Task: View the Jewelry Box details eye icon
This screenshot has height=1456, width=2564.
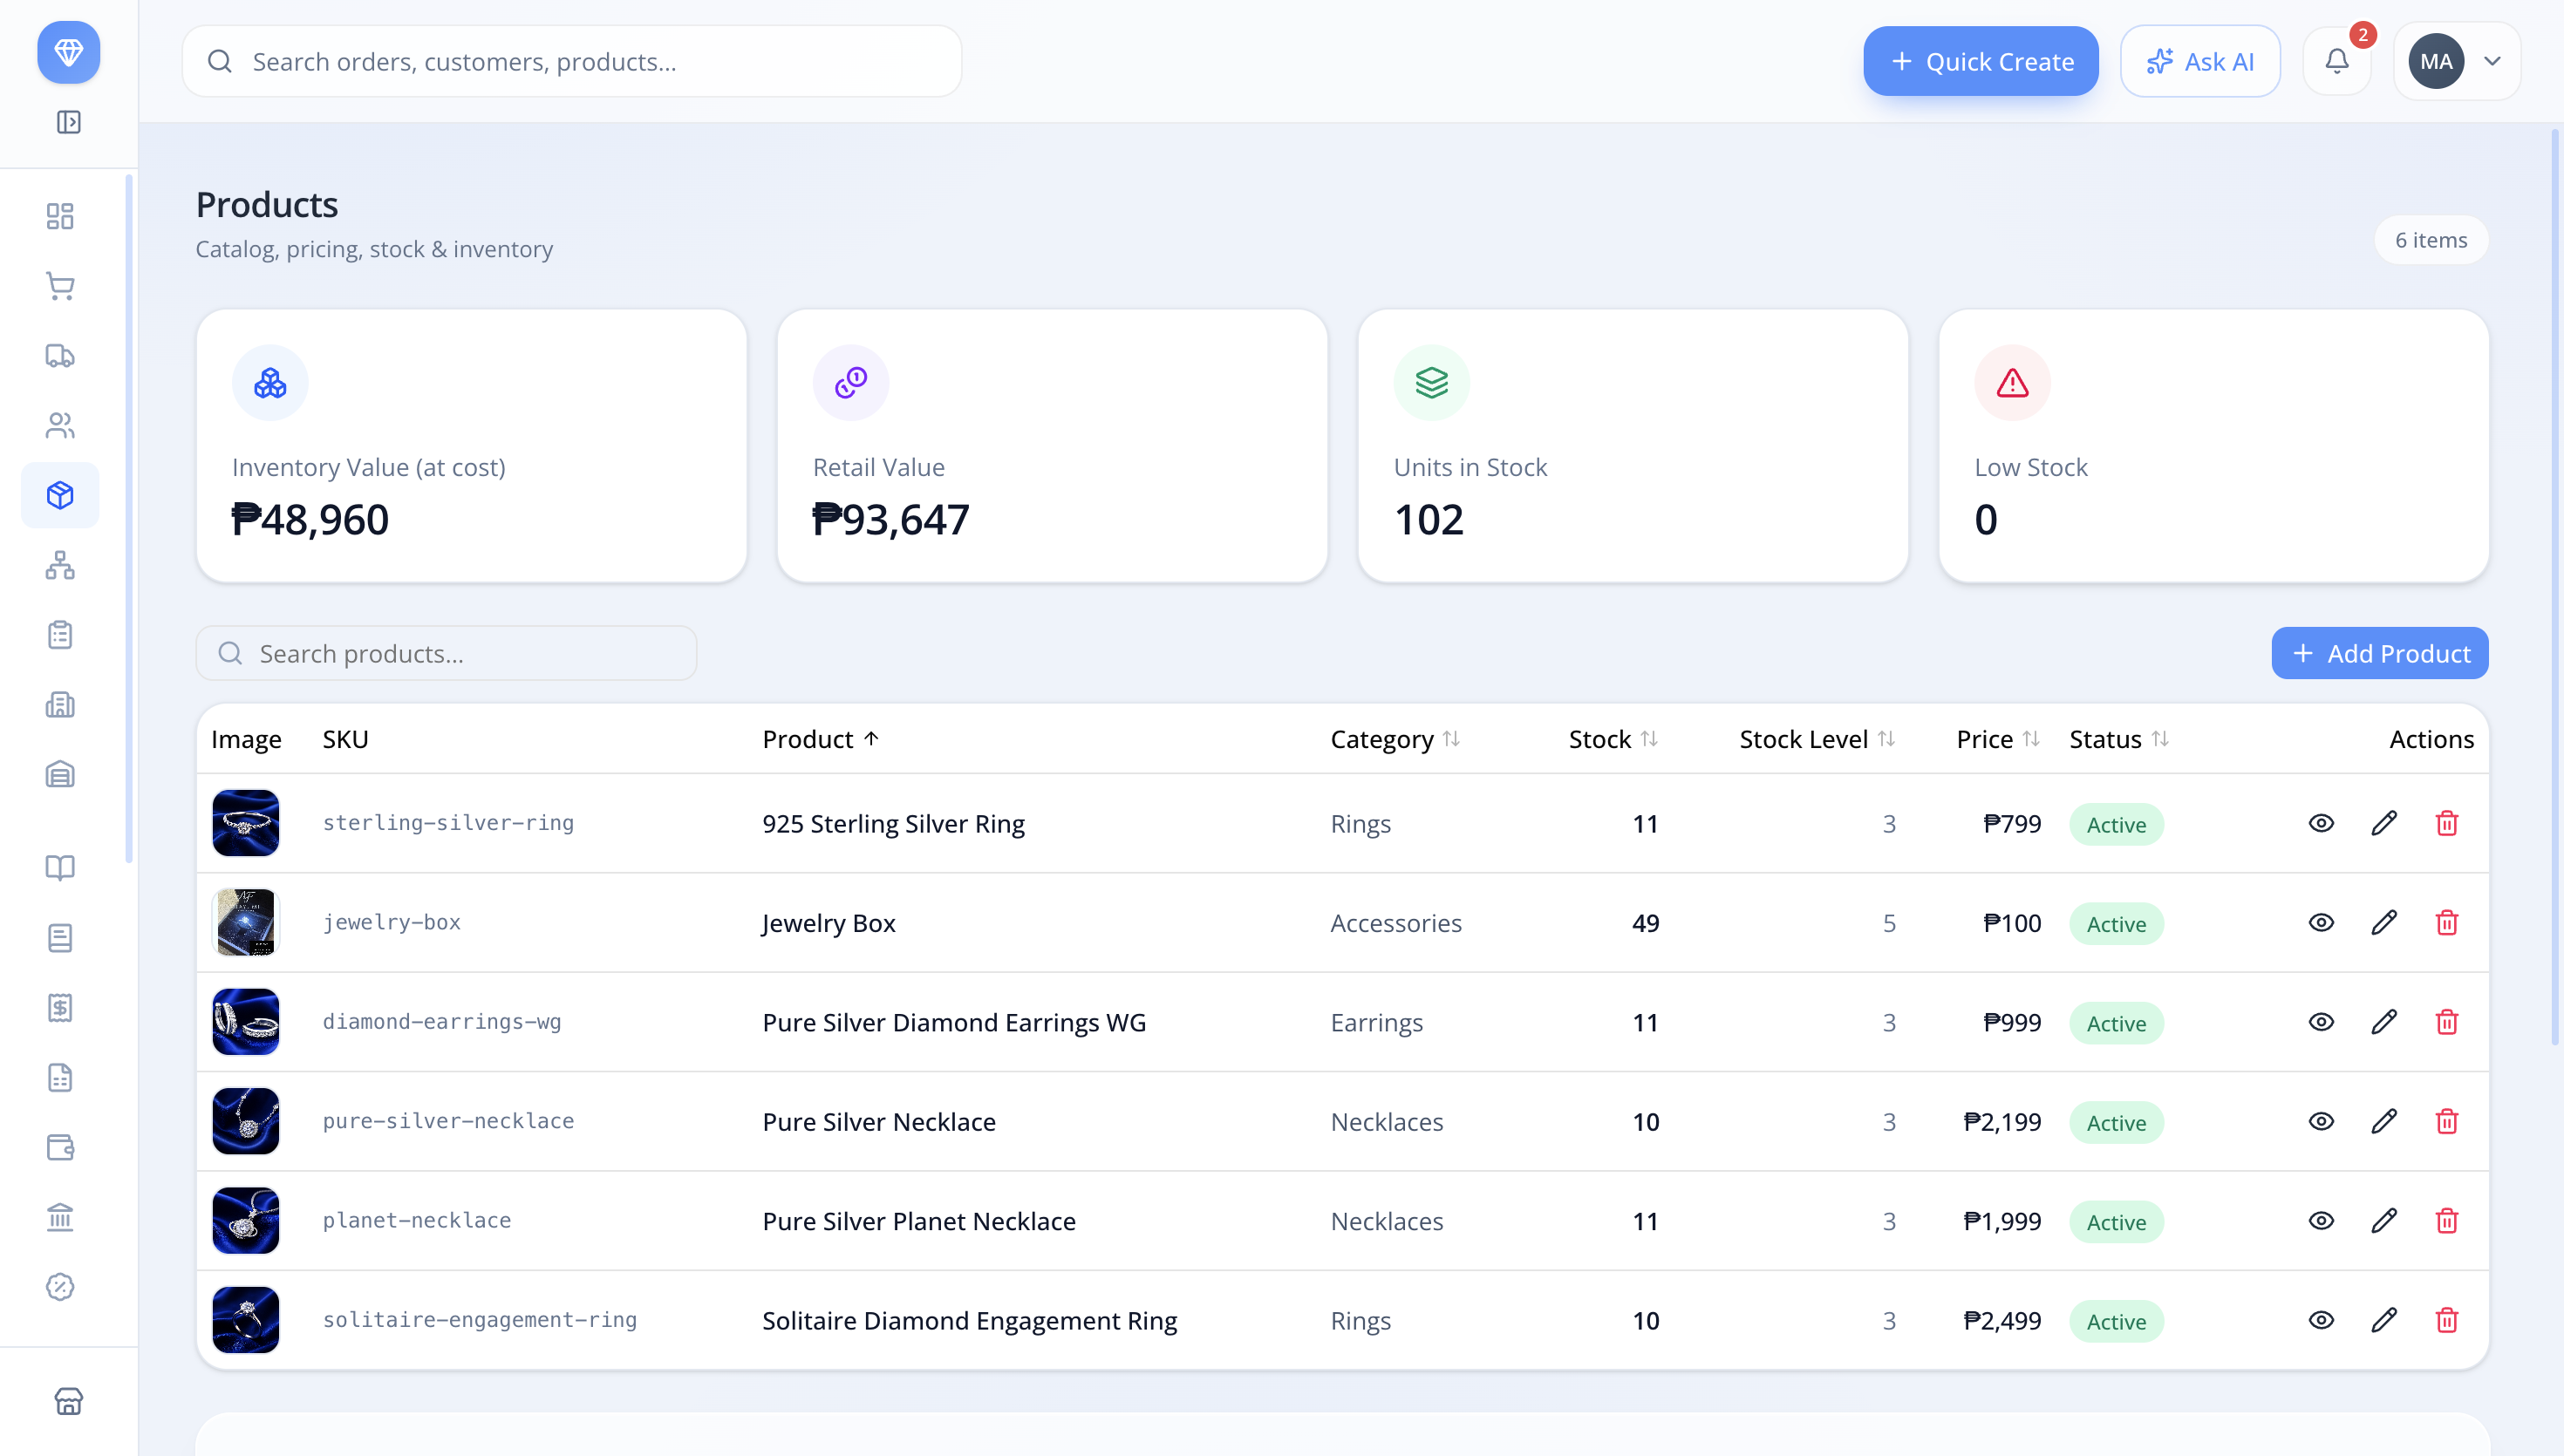Action: pos(2321,922)
